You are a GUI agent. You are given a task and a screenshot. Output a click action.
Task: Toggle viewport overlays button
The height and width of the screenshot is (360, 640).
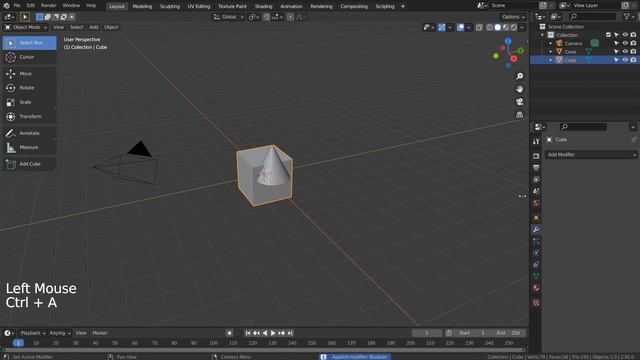pos(460,27)
